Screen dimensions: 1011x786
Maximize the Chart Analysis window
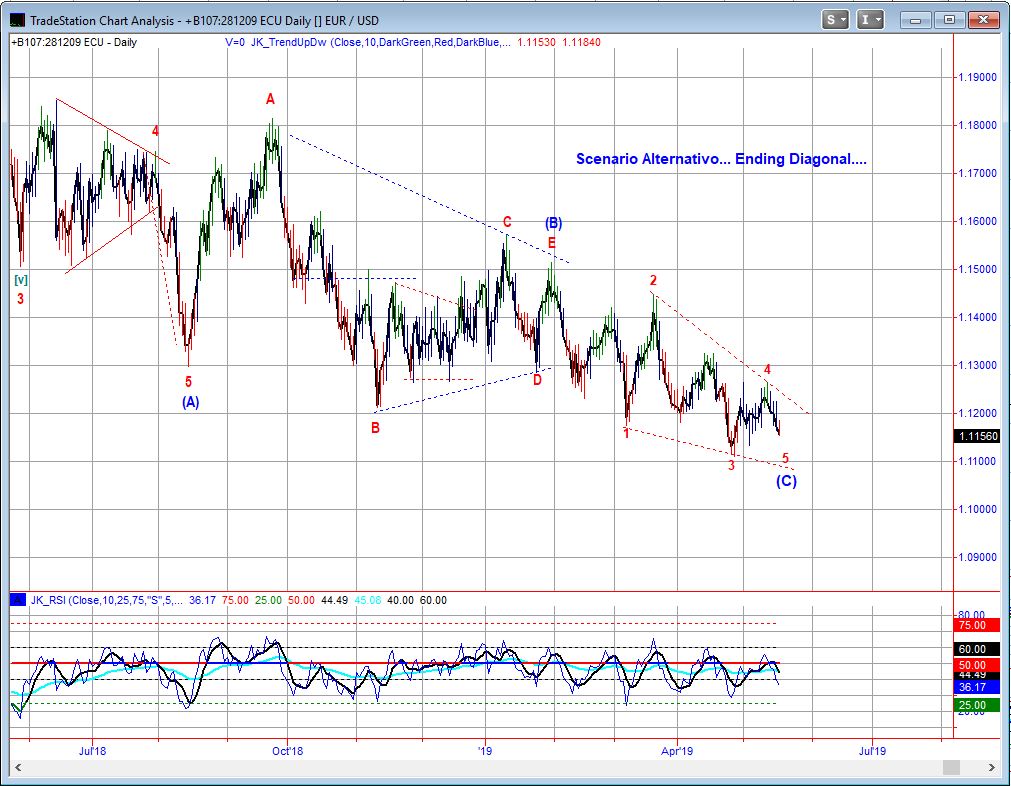point(949,20)
